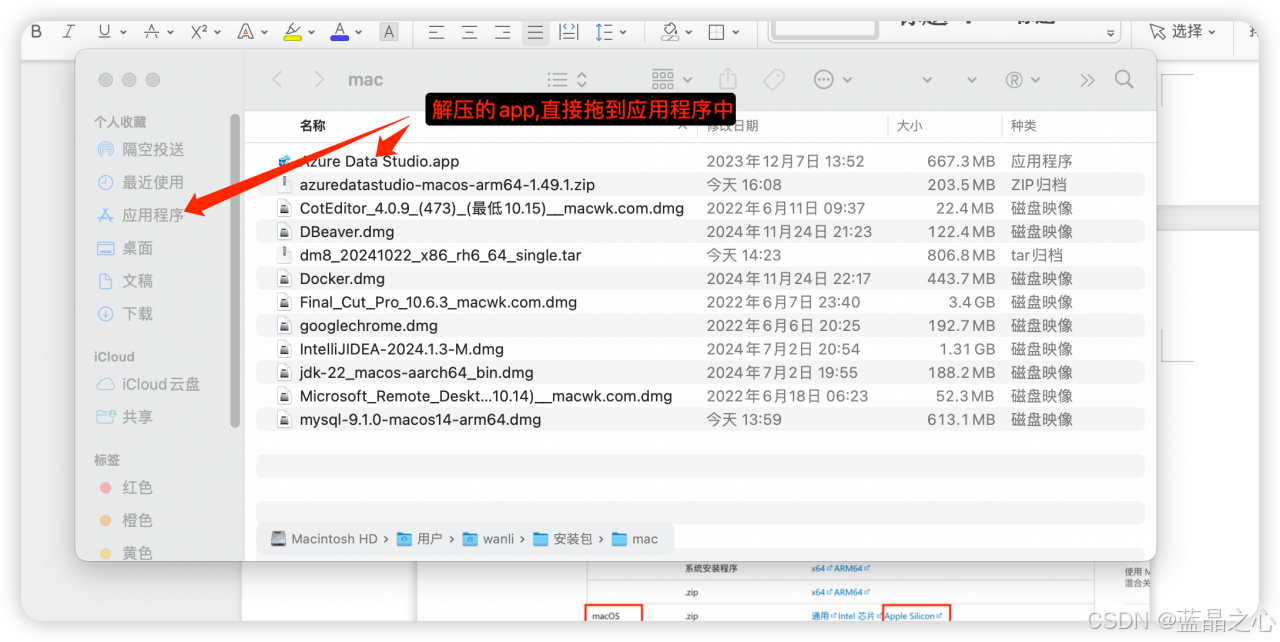1280x642 pixels.
Task: Click the Finder edit tags icon
Action: point(773,80)
